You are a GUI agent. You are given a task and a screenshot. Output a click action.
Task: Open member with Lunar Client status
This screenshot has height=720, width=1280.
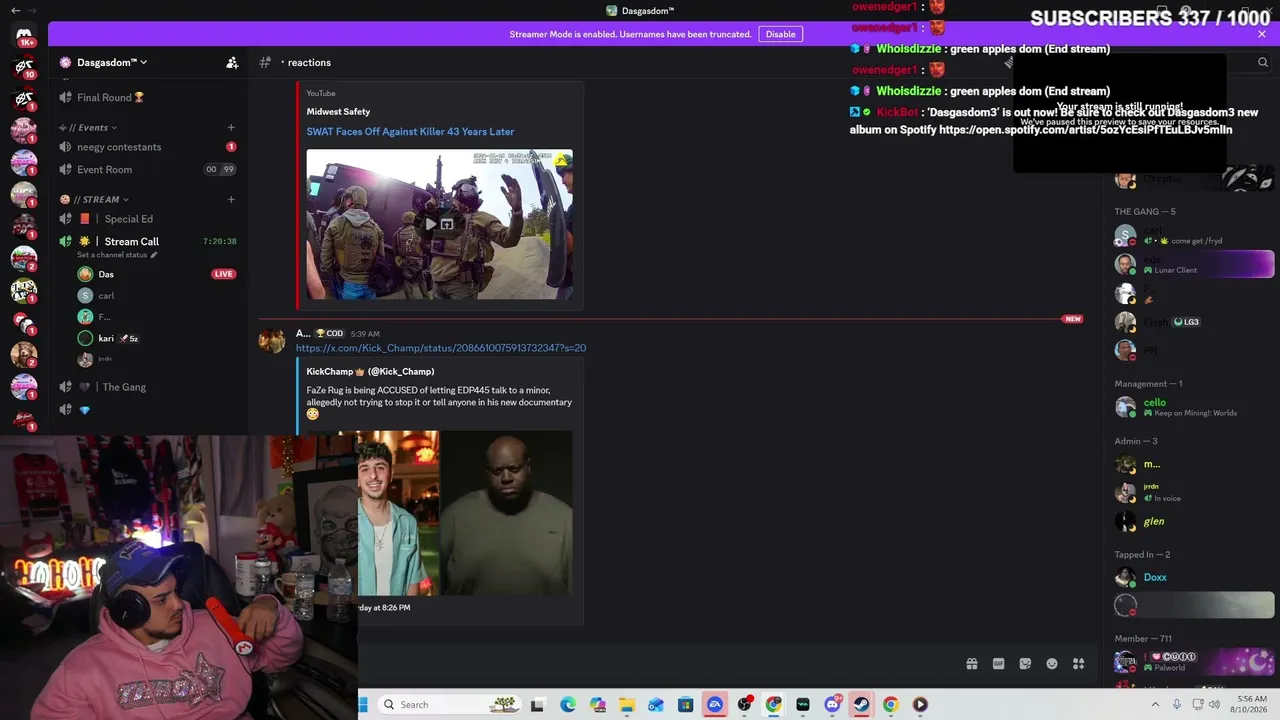click(1194, 264)
